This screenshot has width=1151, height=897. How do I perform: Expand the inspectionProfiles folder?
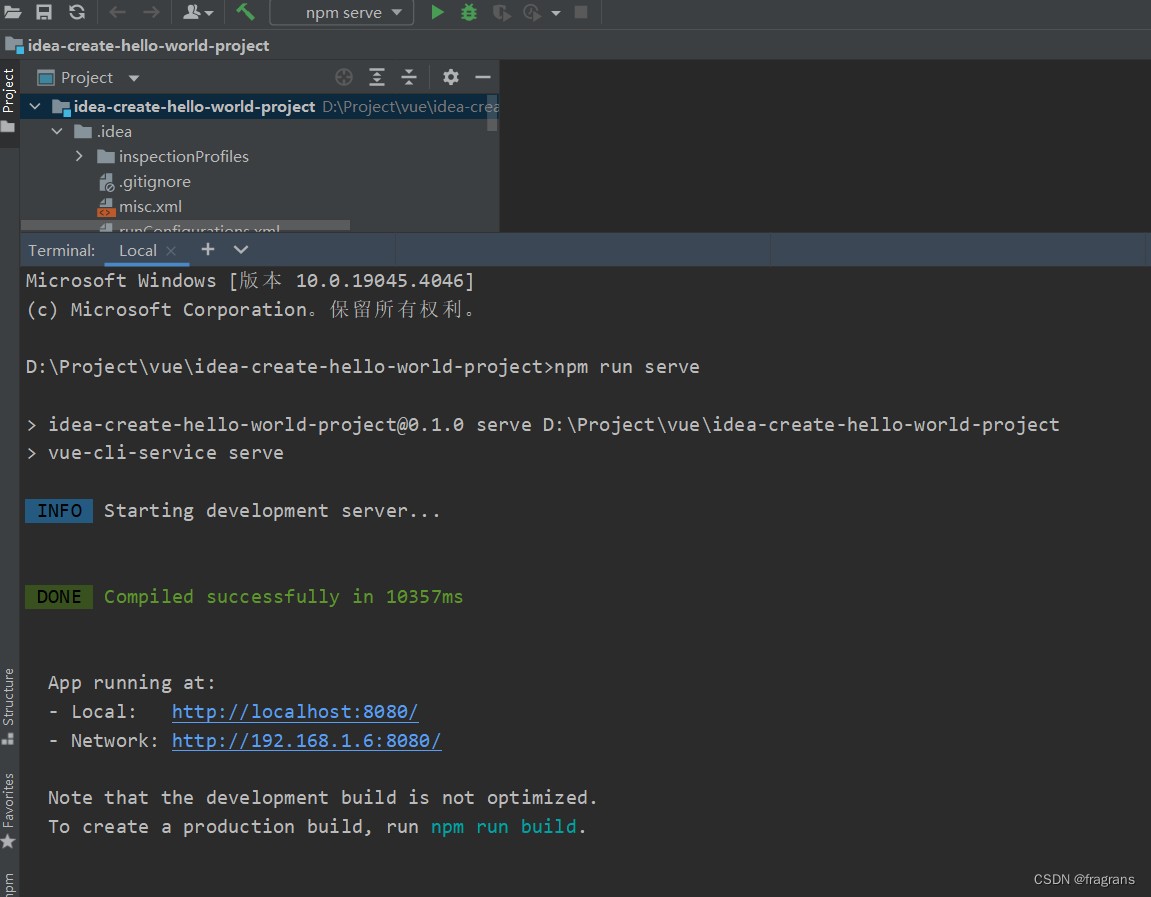click(x=79, y=156)
